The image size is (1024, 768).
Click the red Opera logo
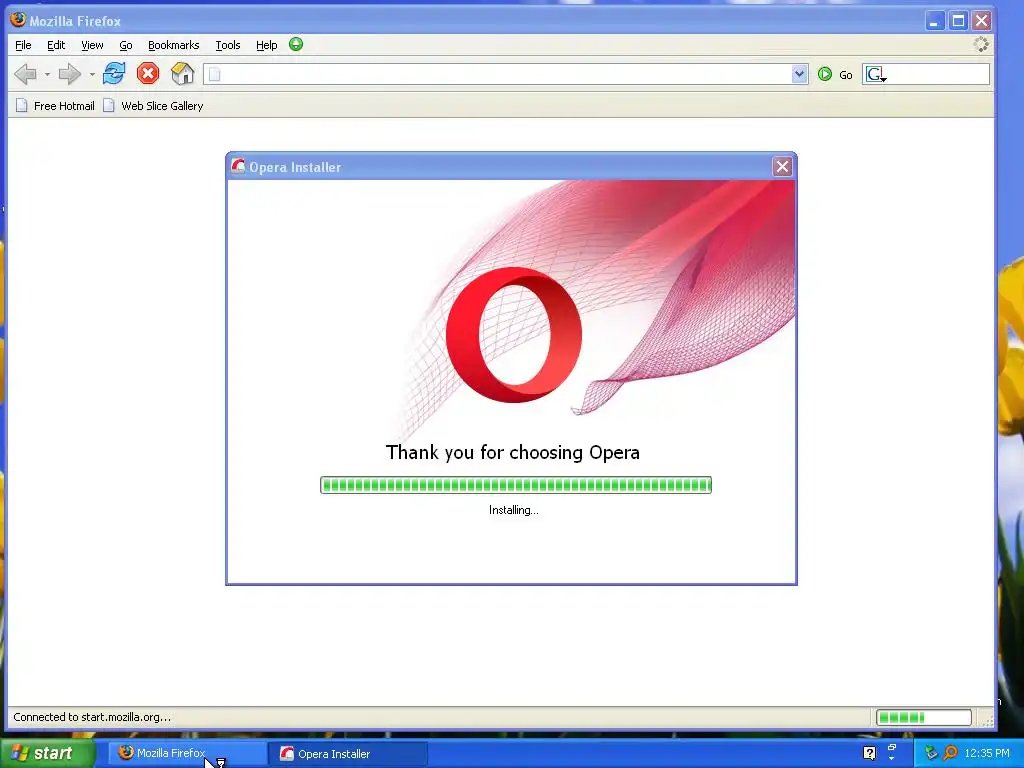pyautogui.click(x=514, y=334)
